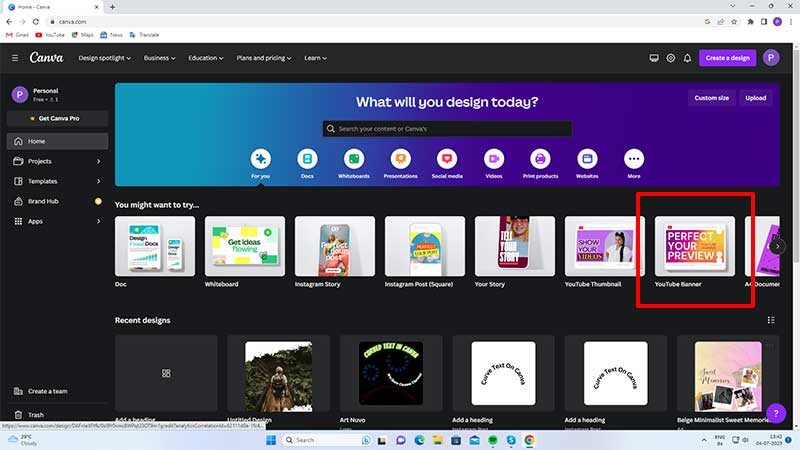Select the Social media category icon
This screenshot has height=450, width=800.
[x=447, y=159]
